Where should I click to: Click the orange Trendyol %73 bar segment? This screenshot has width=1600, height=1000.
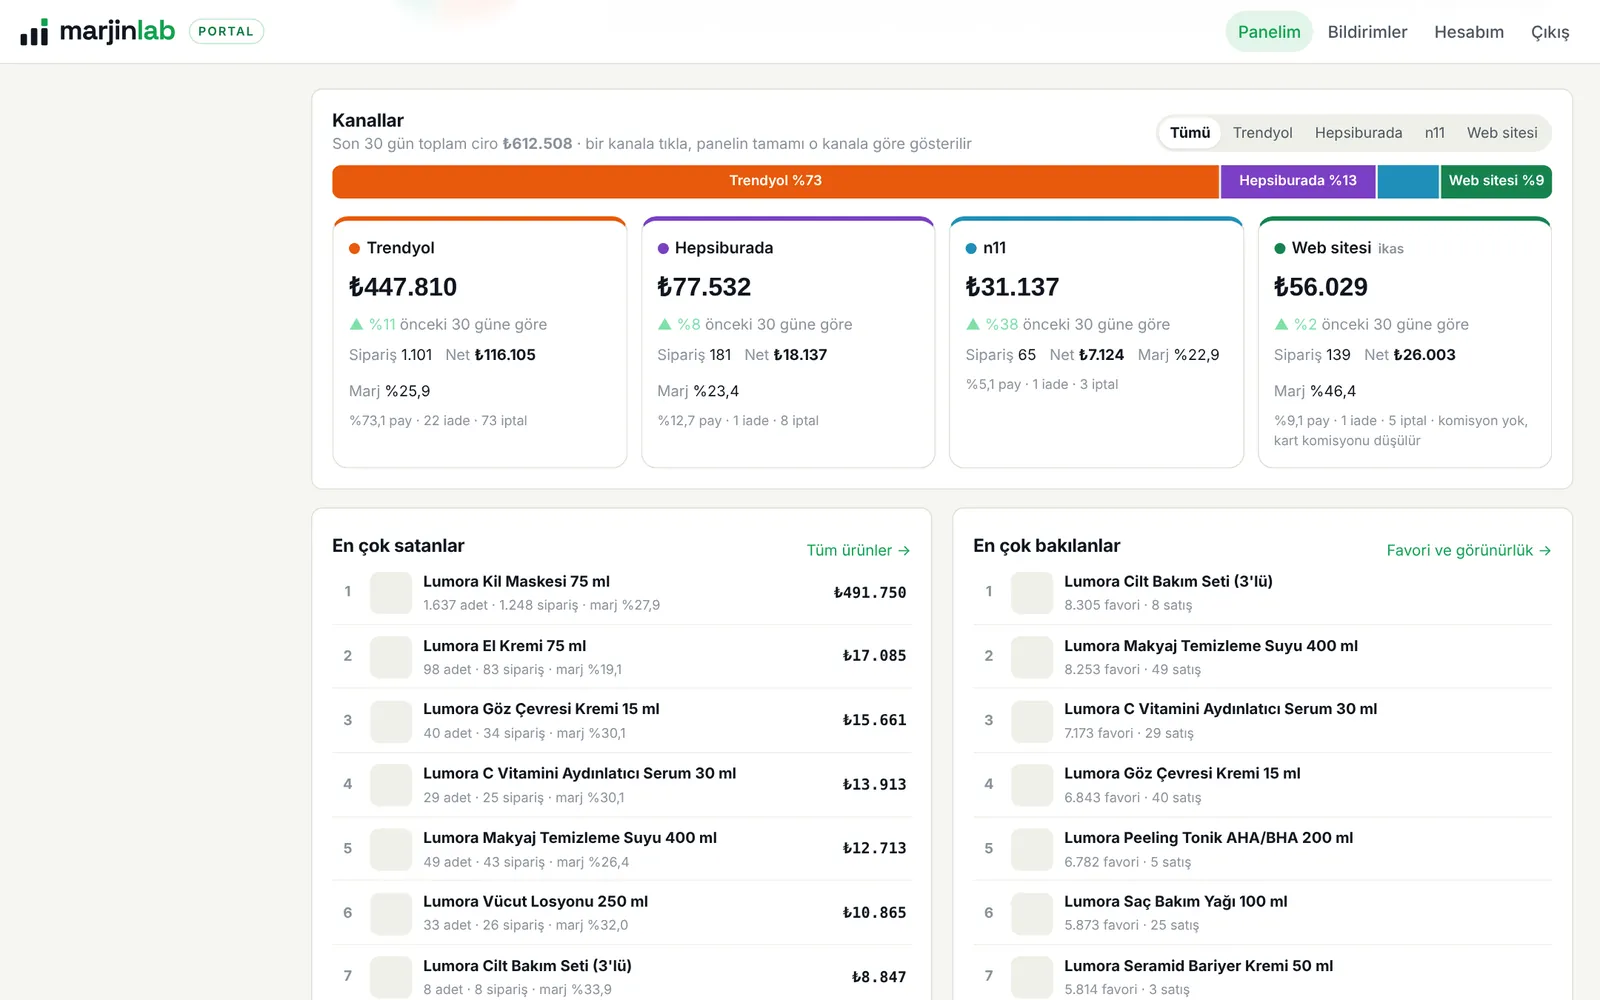(x=776, y=181)
